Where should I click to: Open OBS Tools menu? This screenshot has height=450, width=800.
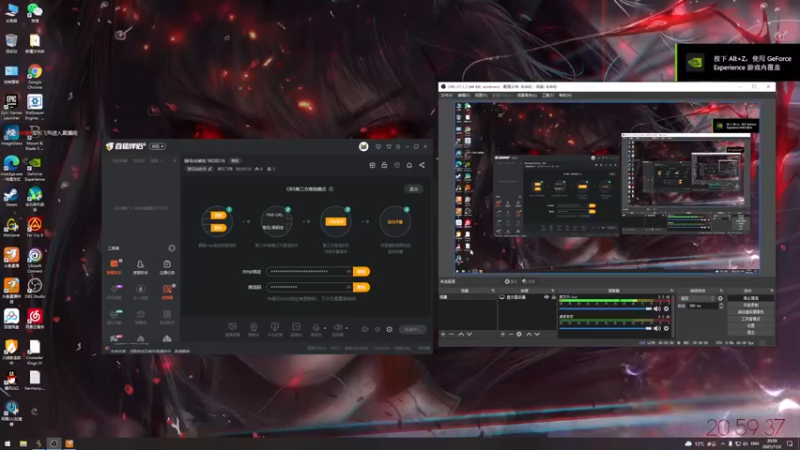coord(548,95)
